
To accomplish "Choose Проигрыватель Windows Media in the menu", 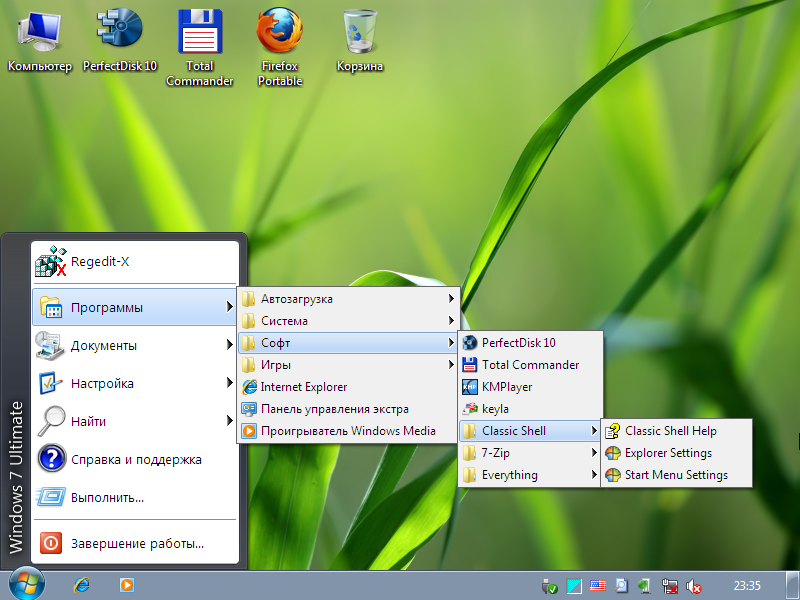I will pyautogui.click(x=348, y=431).
